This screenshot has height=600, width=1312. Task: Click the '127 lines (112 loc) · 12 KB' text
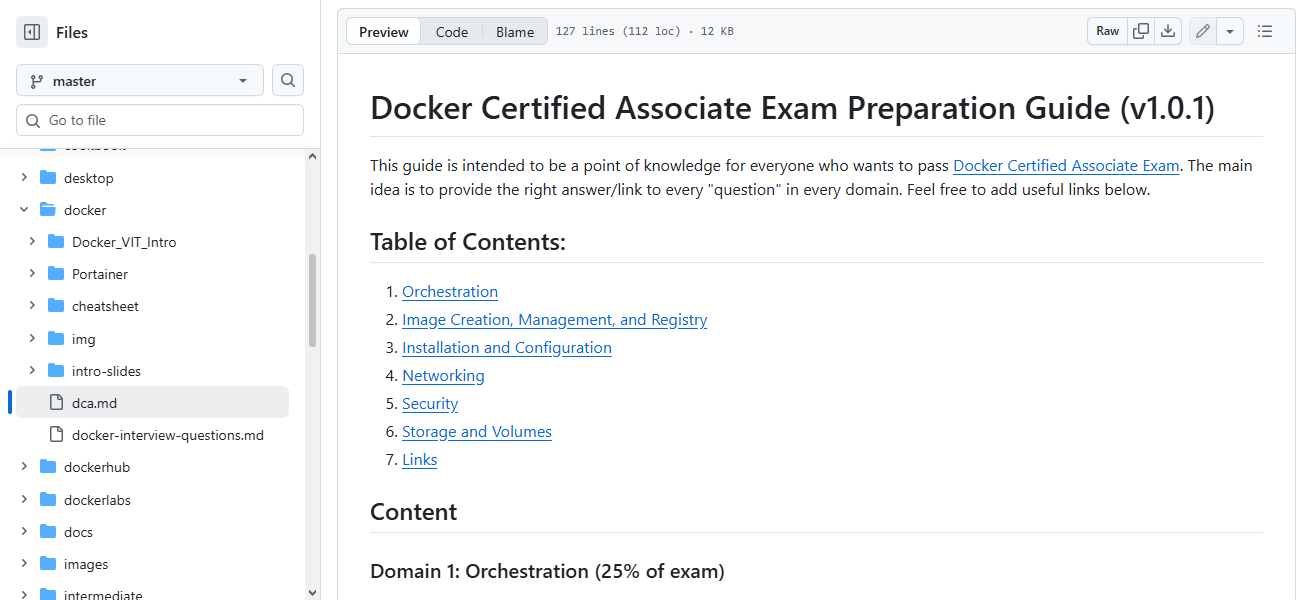point(645,32)
